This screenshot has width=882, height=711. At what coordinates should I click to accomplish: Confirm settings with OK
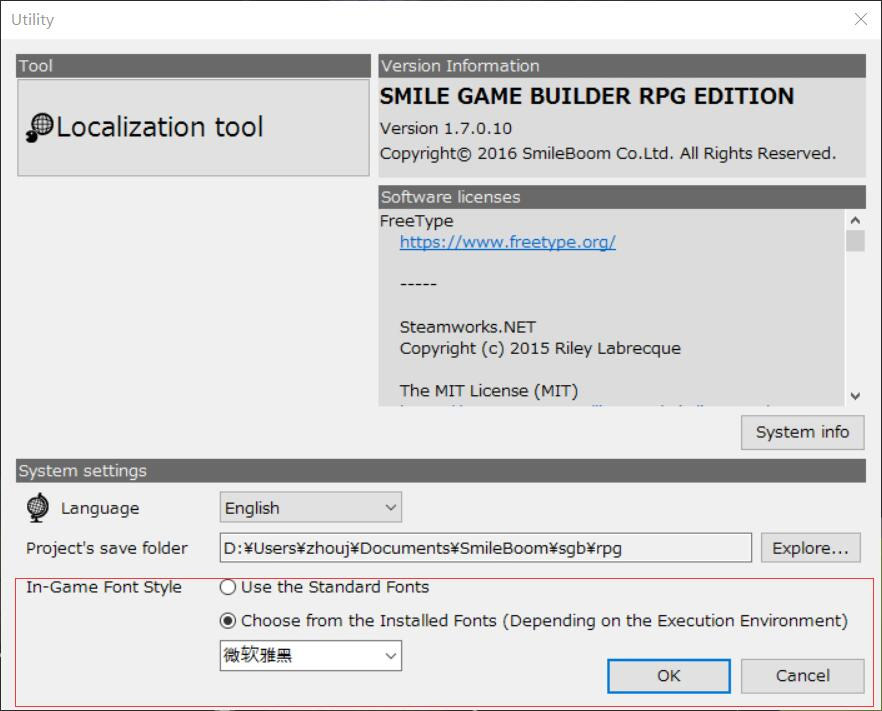(669, 676)
